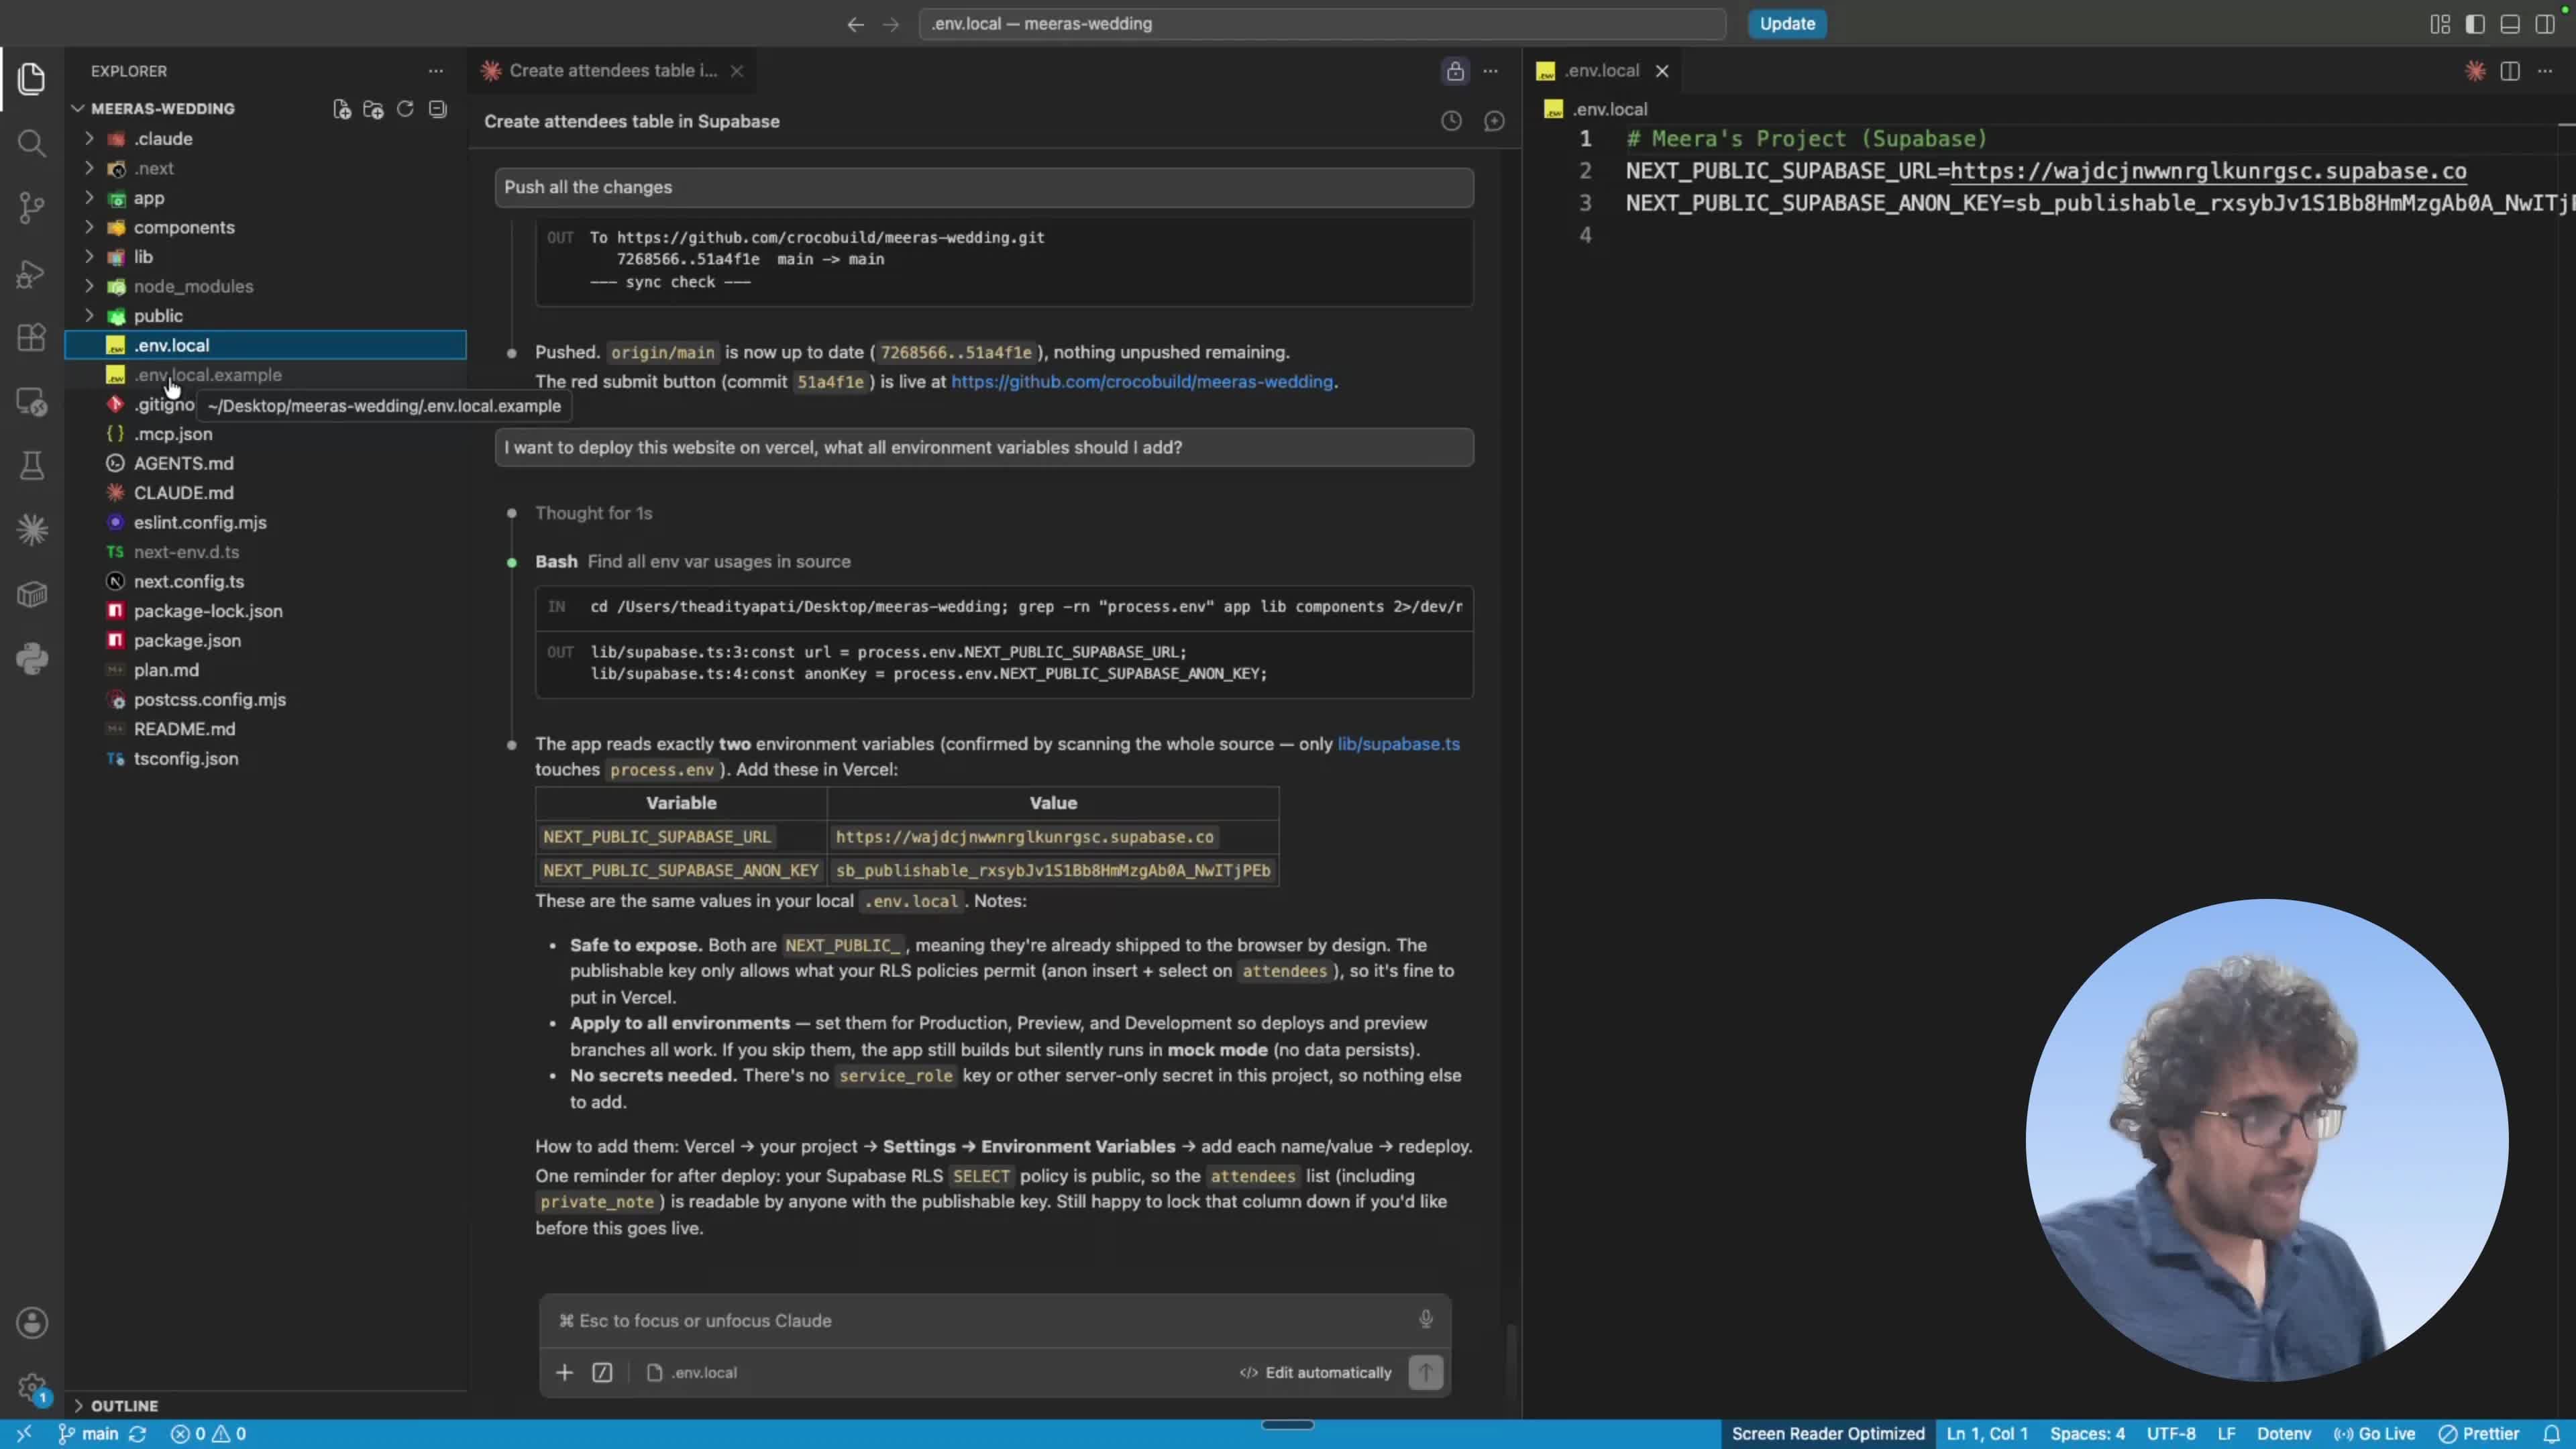Open the lib/supabase.ts link

[1398, 744]
